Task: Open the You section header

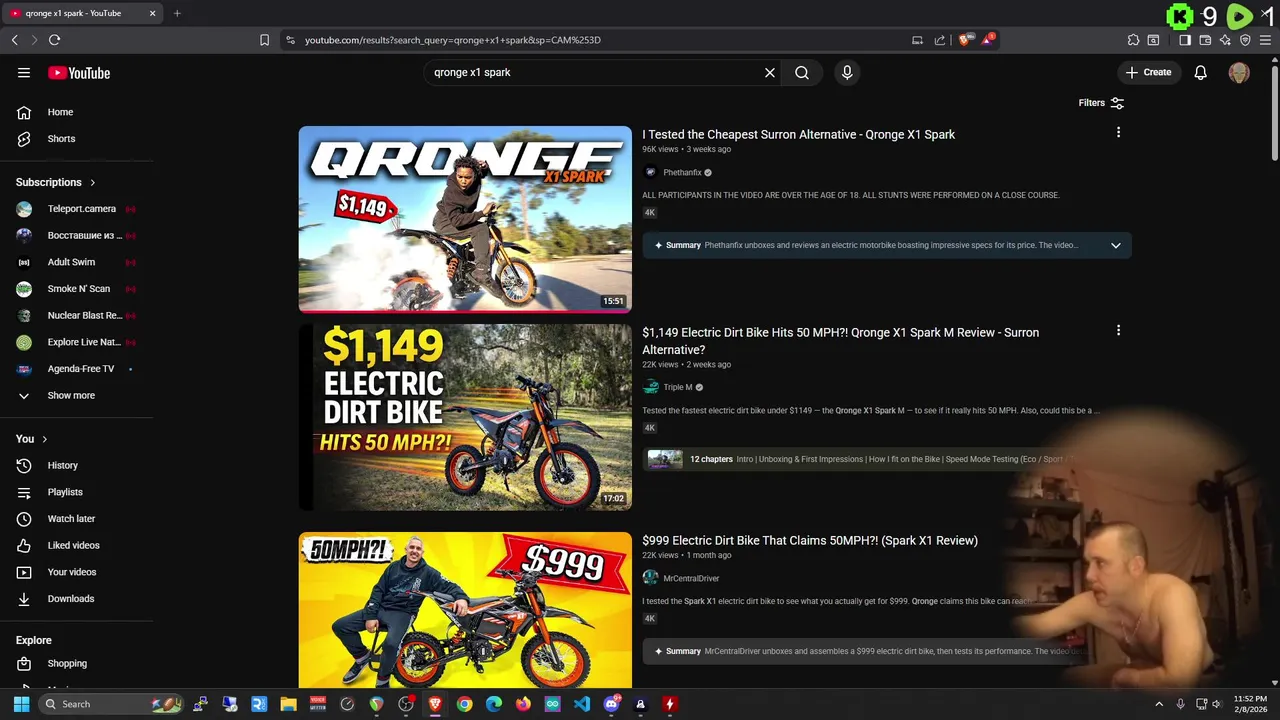Action: 32,439
